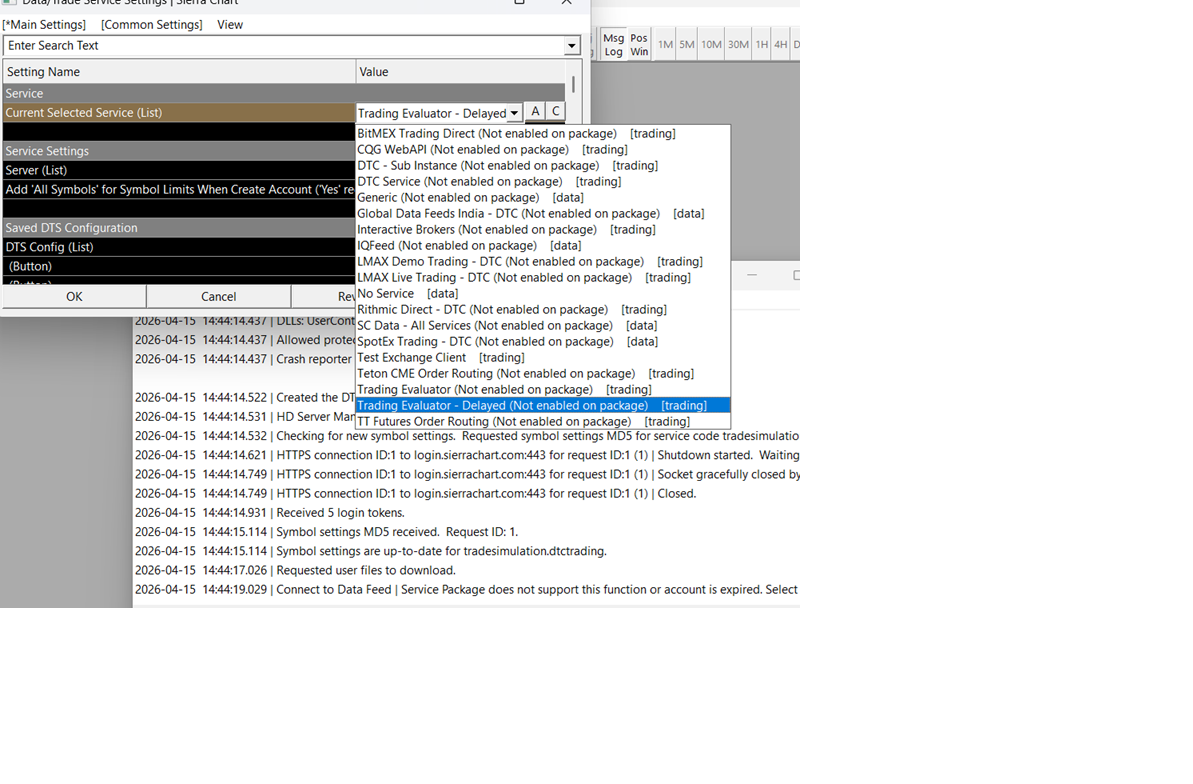Screen dimensions: 1193x784
Task: Expand the search text dropdown arrow
Action: pos(572,46)
